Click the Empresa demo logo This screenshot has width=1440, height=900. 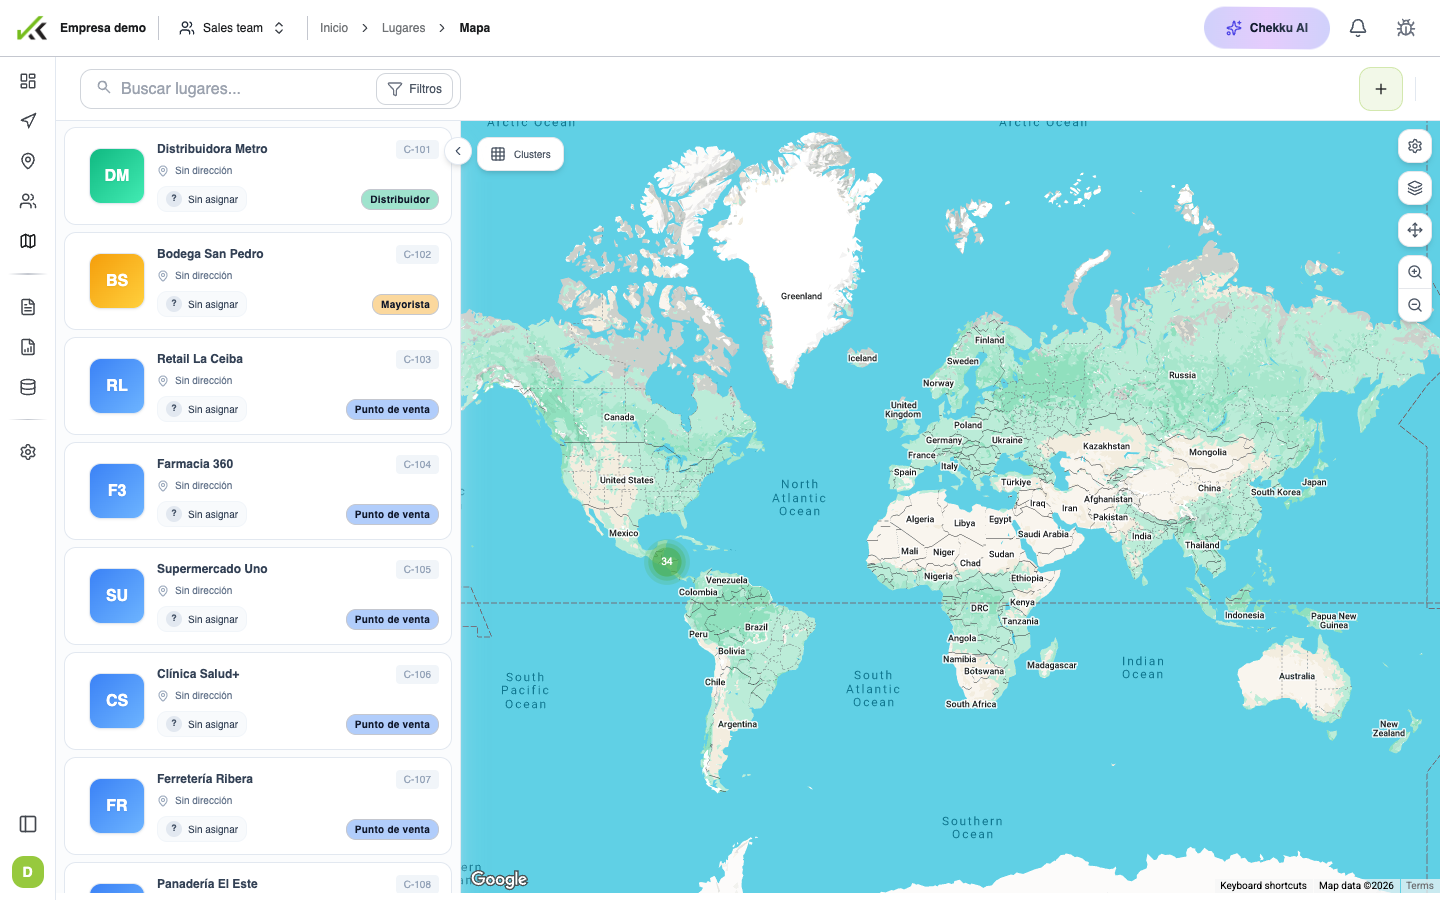point(32,28)
